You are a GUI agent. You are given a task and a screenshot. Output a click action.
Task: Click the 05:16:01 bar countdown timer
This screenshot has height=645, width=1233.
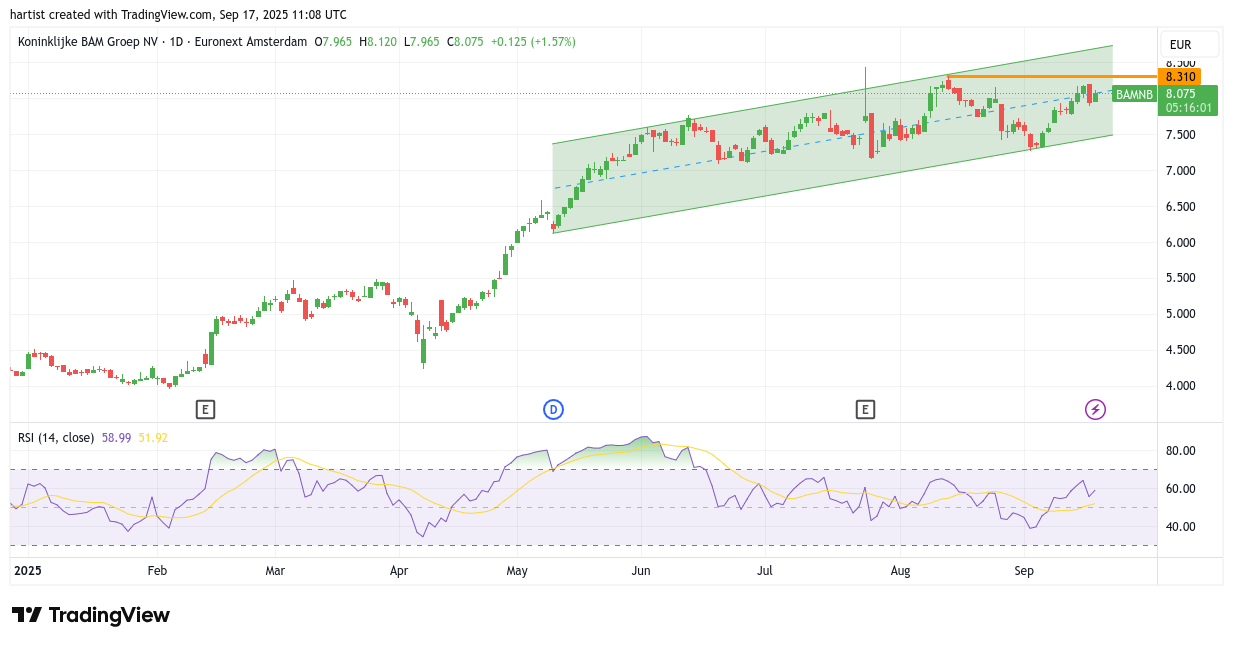1189,108
